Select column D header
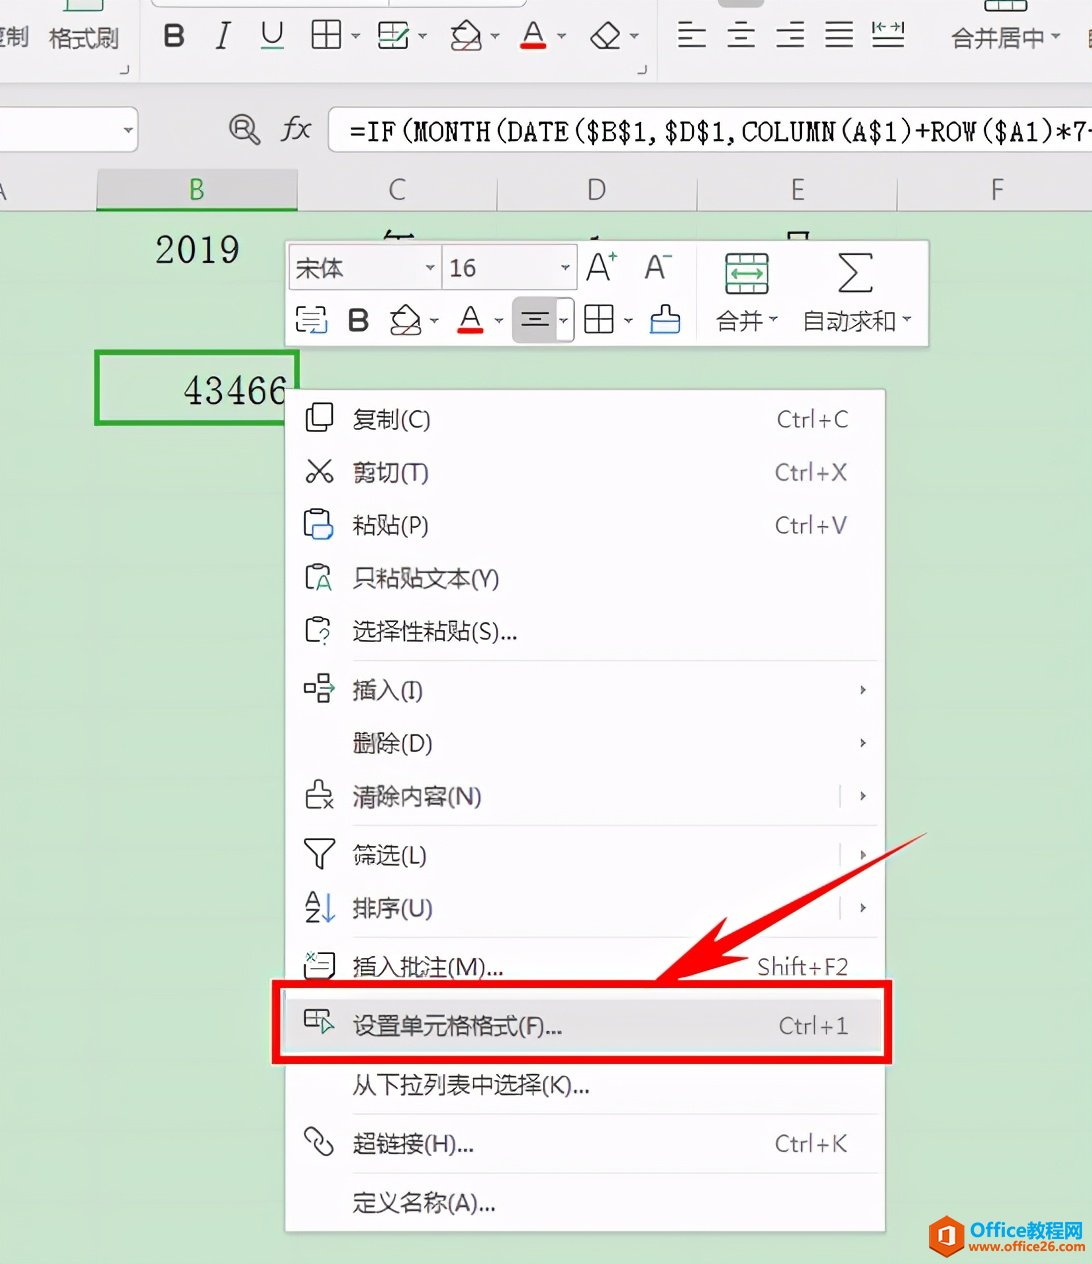The width and height of the screenshot is (1092, 1264). pos(597,189)
